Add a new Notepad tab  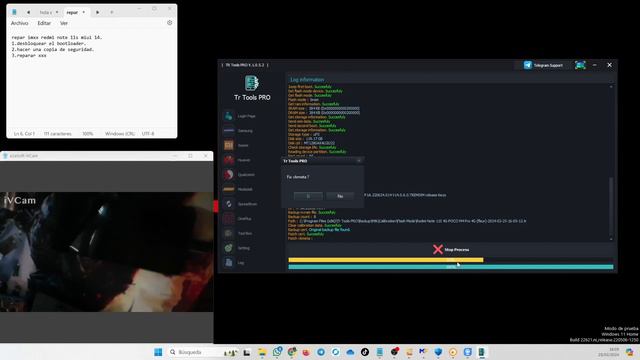pos(111,12)
